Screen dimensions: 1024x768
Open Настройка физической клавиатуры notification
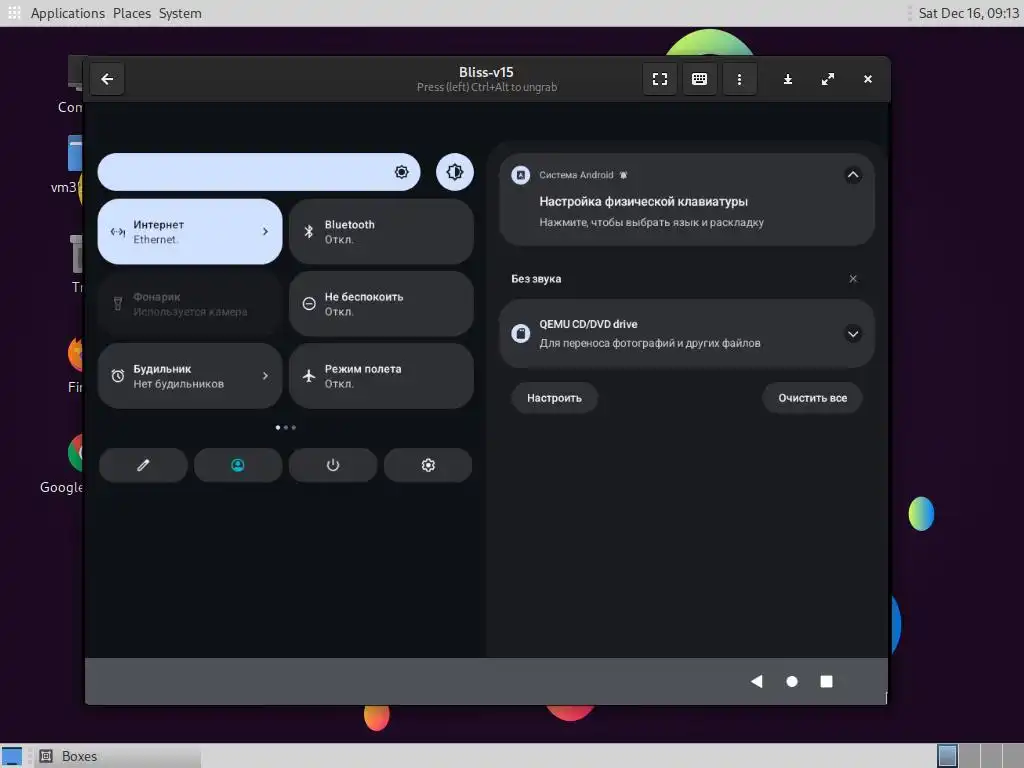coord(687,200)
